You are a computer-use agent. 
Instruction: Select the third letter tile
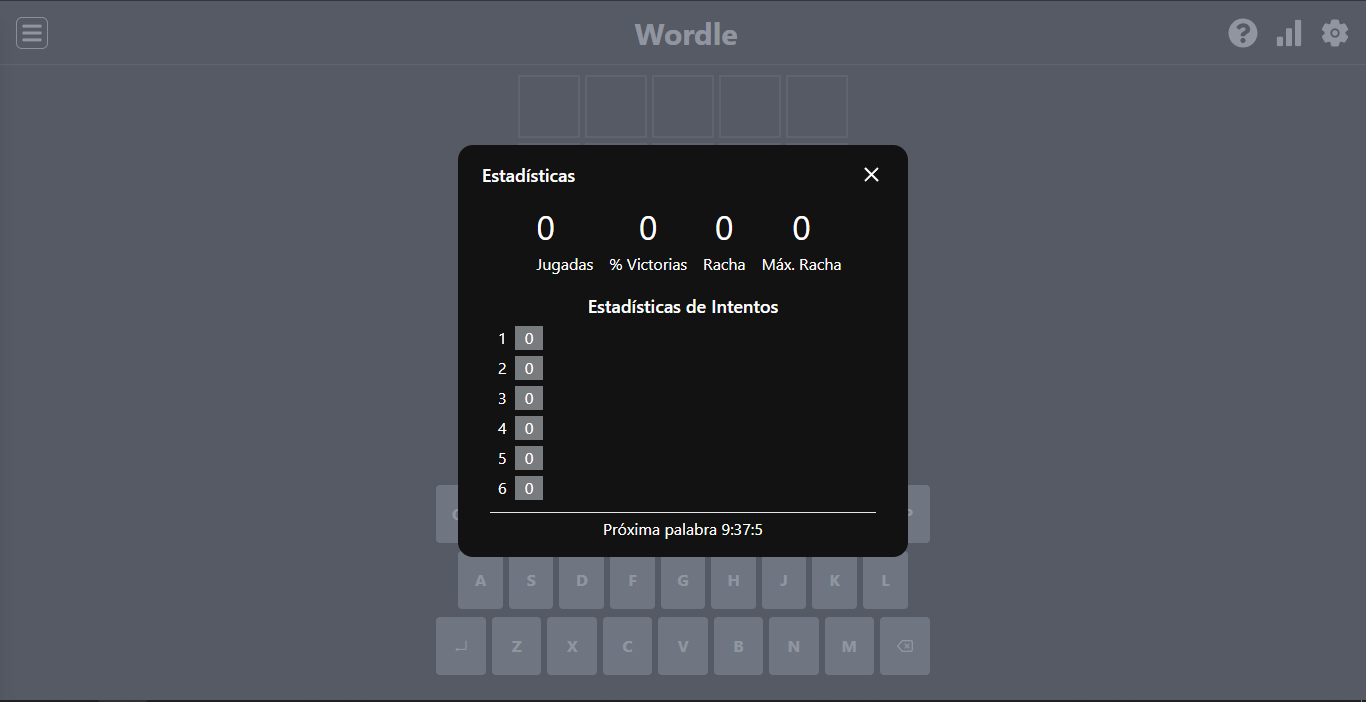[x=683, y=106]
